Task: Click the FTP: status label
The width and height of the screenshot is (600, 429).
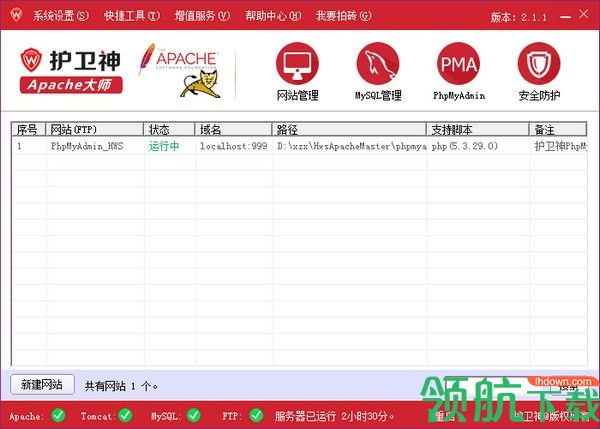Action: [x=232, y=416]
